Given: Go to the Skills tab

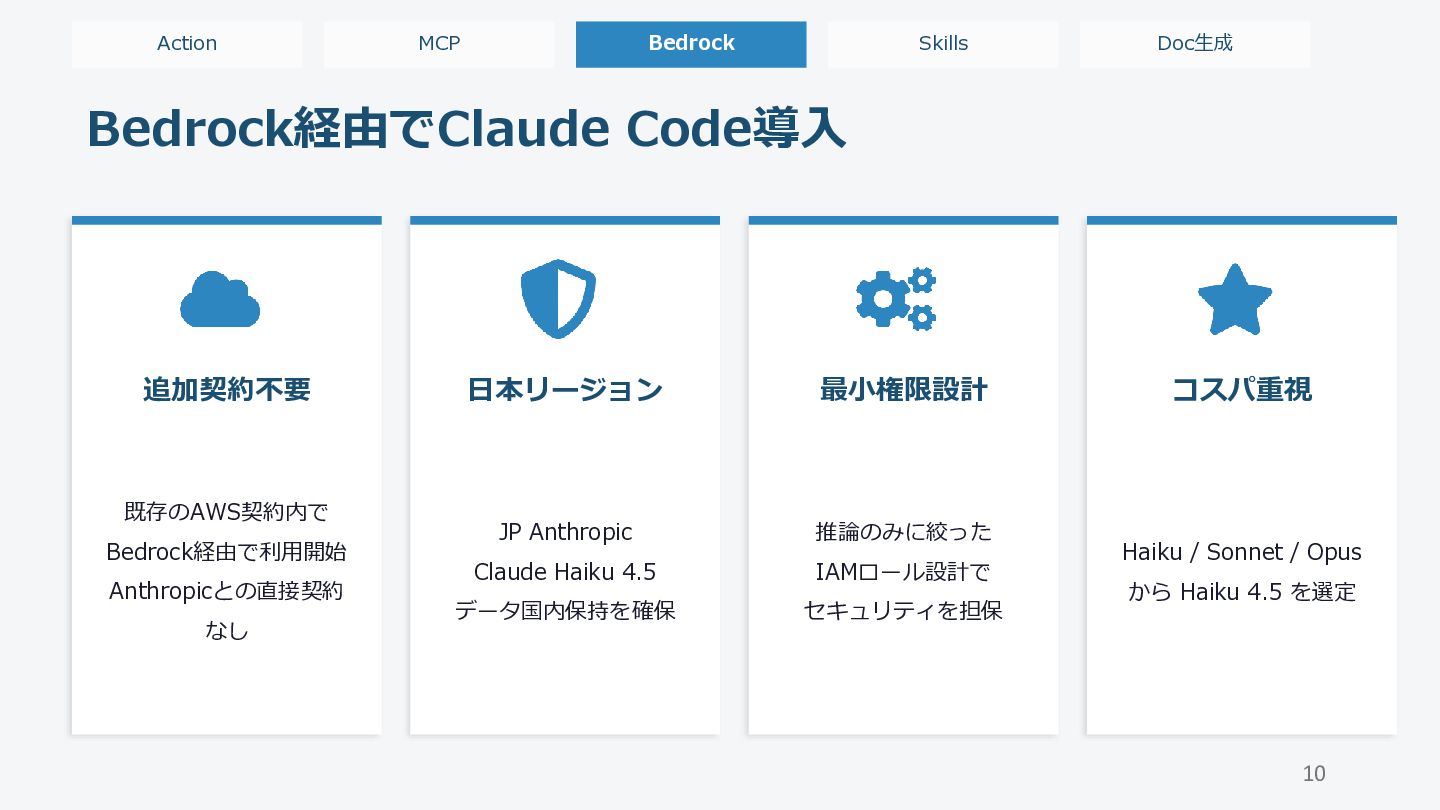Looking at the screenshot, I should [943, 44].
